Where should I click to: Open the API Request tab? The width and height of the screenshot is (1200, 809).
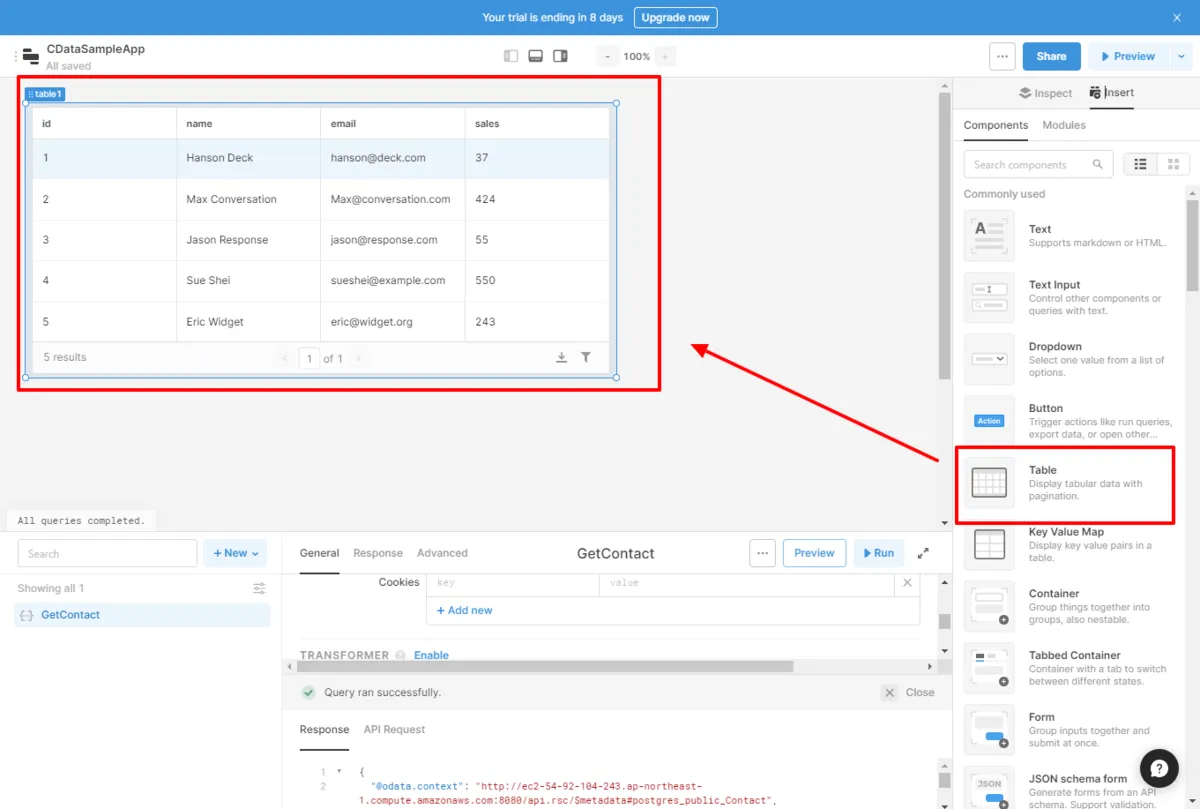tap(394, 730)
